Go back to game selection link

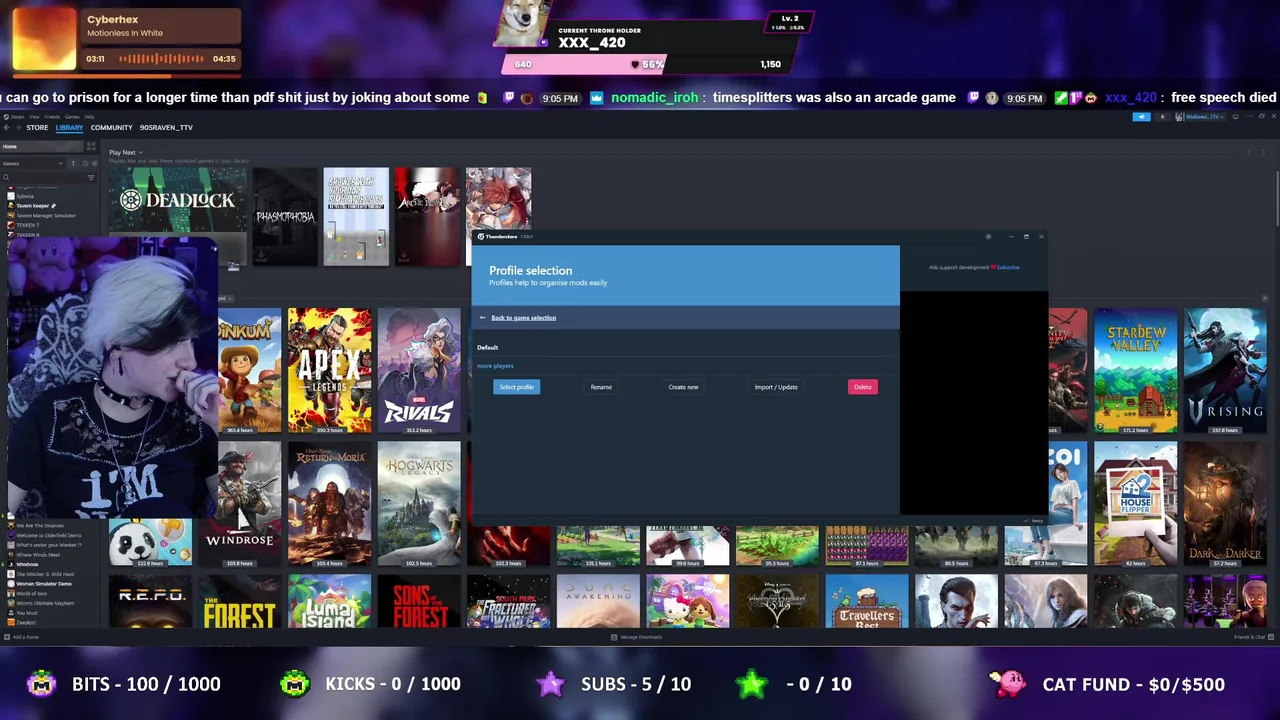tap(523, 318)
